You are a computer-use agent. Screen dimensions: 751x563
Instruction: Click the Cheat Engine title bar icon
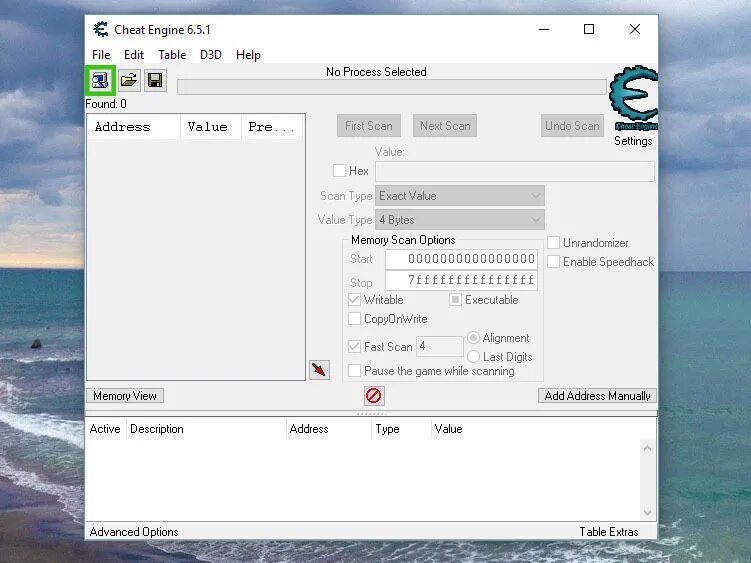101,30
